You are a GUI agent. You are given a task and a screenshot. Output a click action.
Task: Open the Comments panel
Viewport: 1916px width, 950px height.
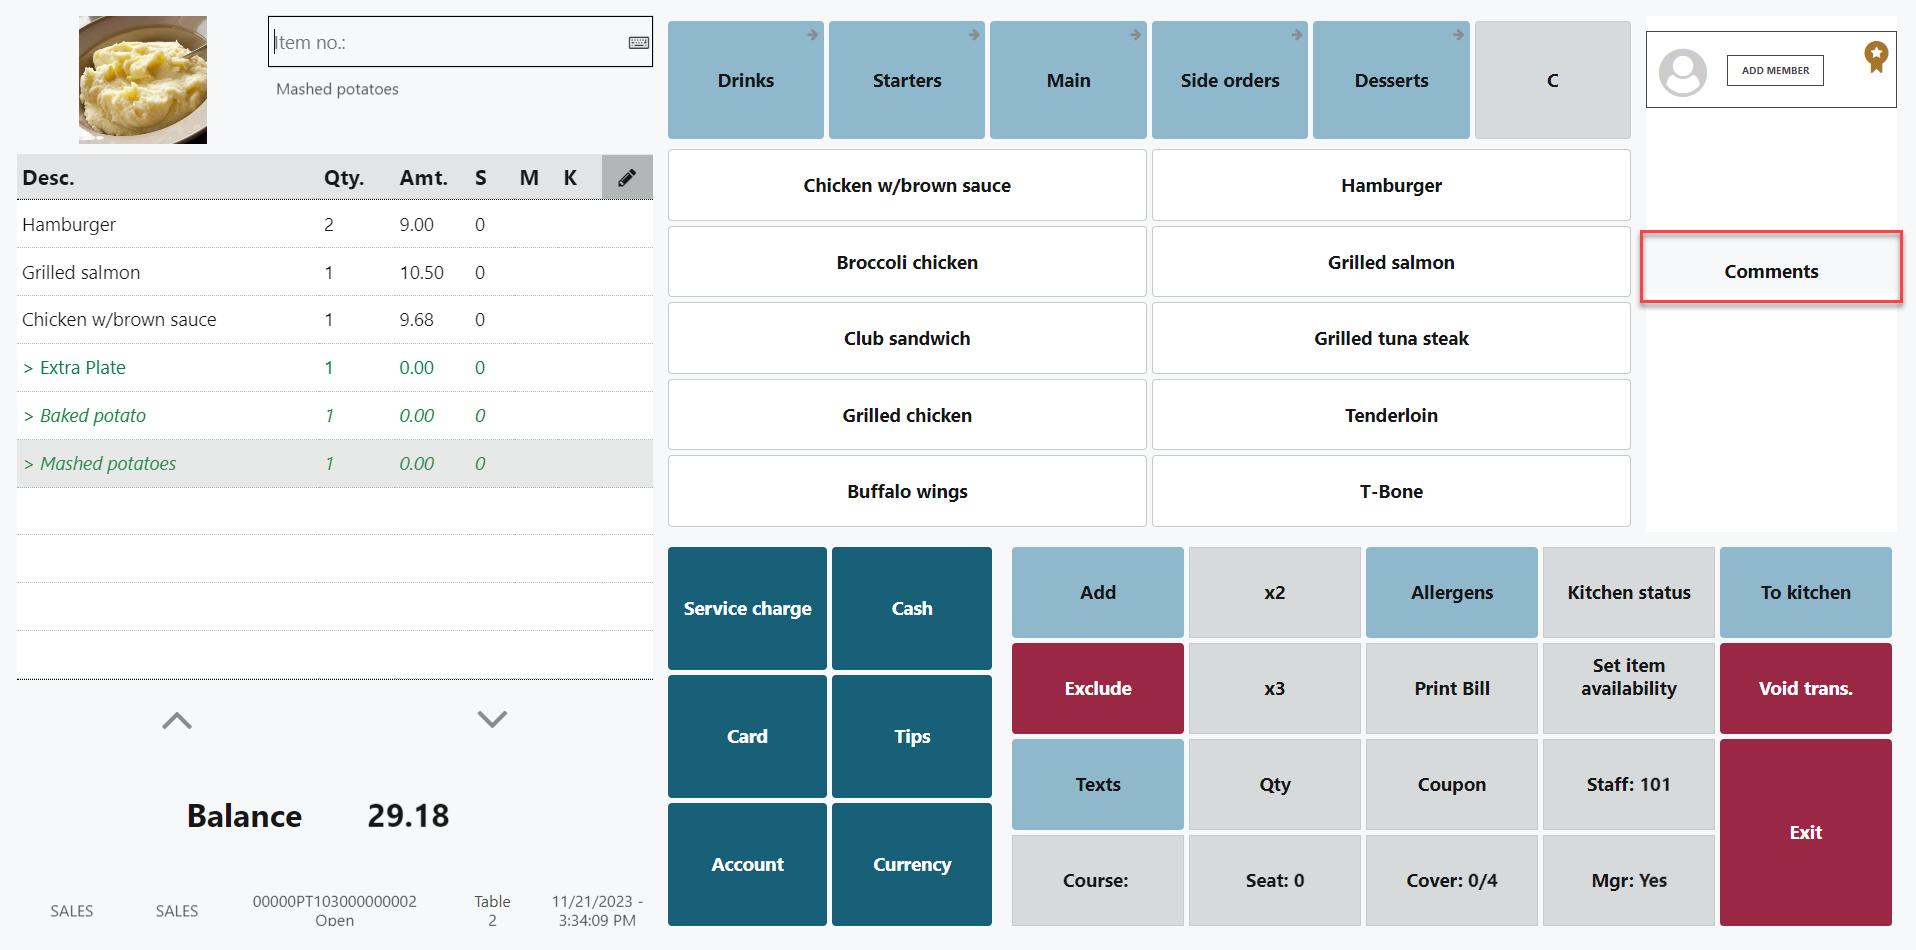click(1771, 271)
